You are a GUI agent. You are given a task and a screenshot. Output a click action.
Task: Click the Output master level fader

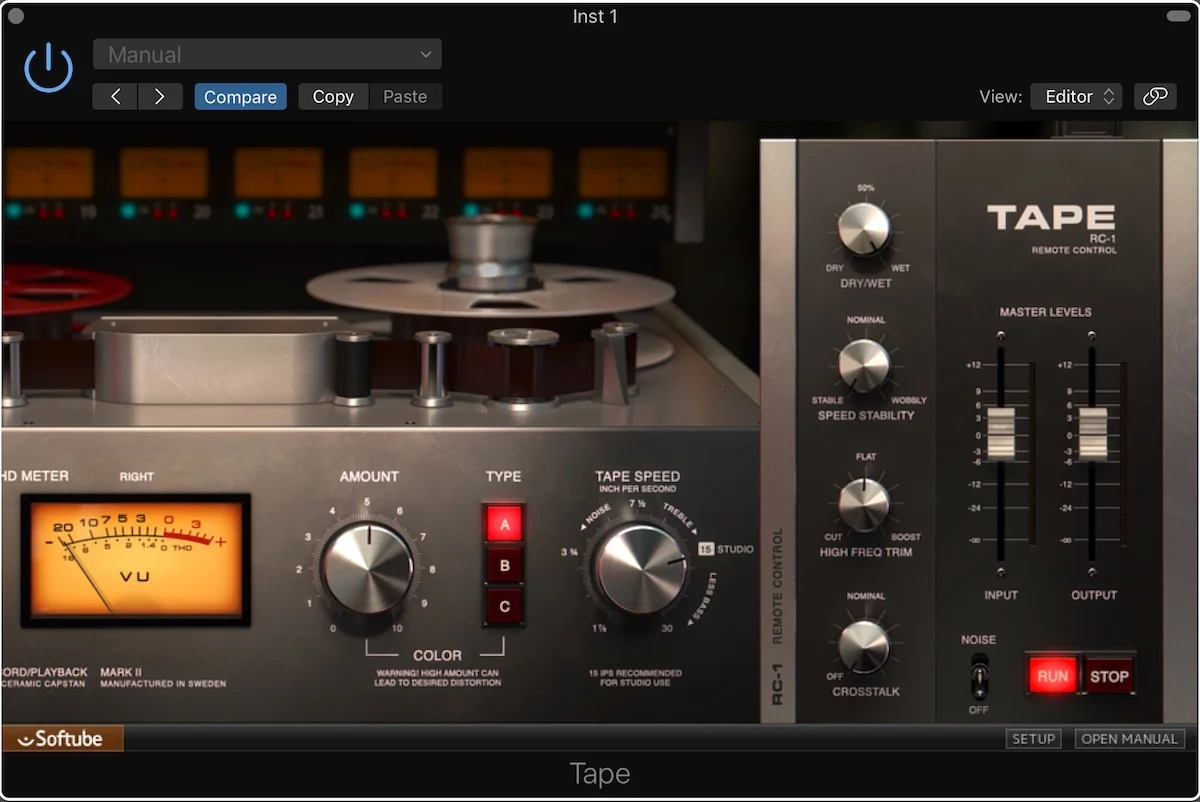1093,434
